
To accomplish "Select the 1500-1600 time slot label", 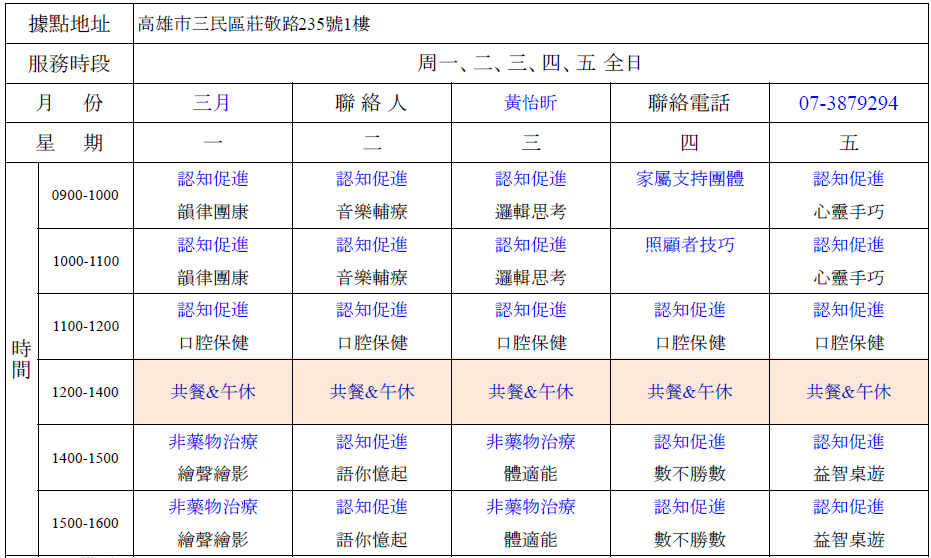I will [85, 523].
